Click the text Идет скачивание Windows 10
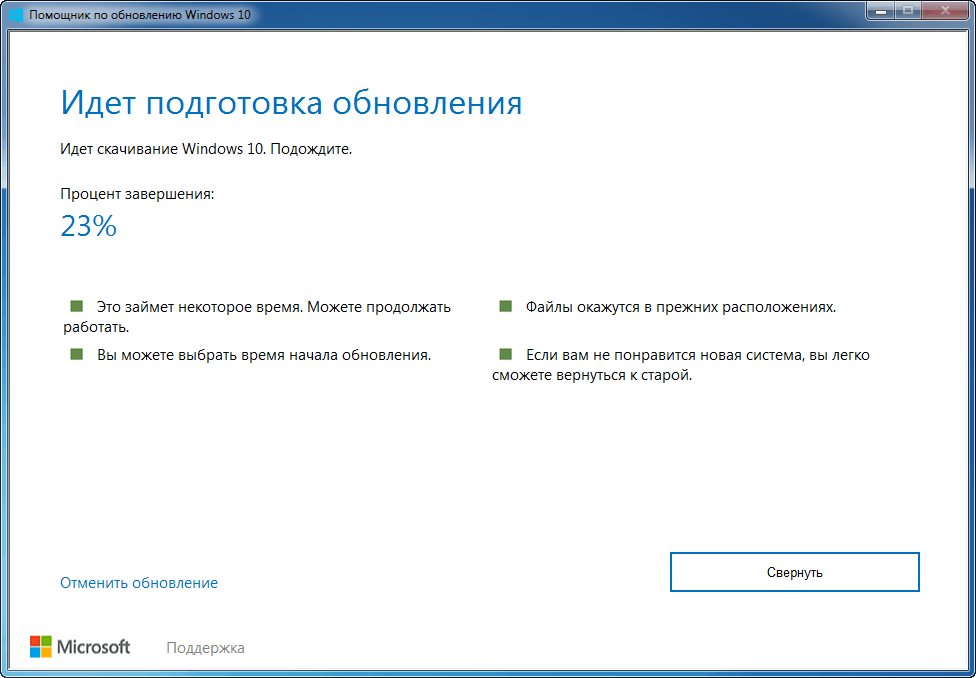Screen dimensions: 976x678 click(164, 149)
